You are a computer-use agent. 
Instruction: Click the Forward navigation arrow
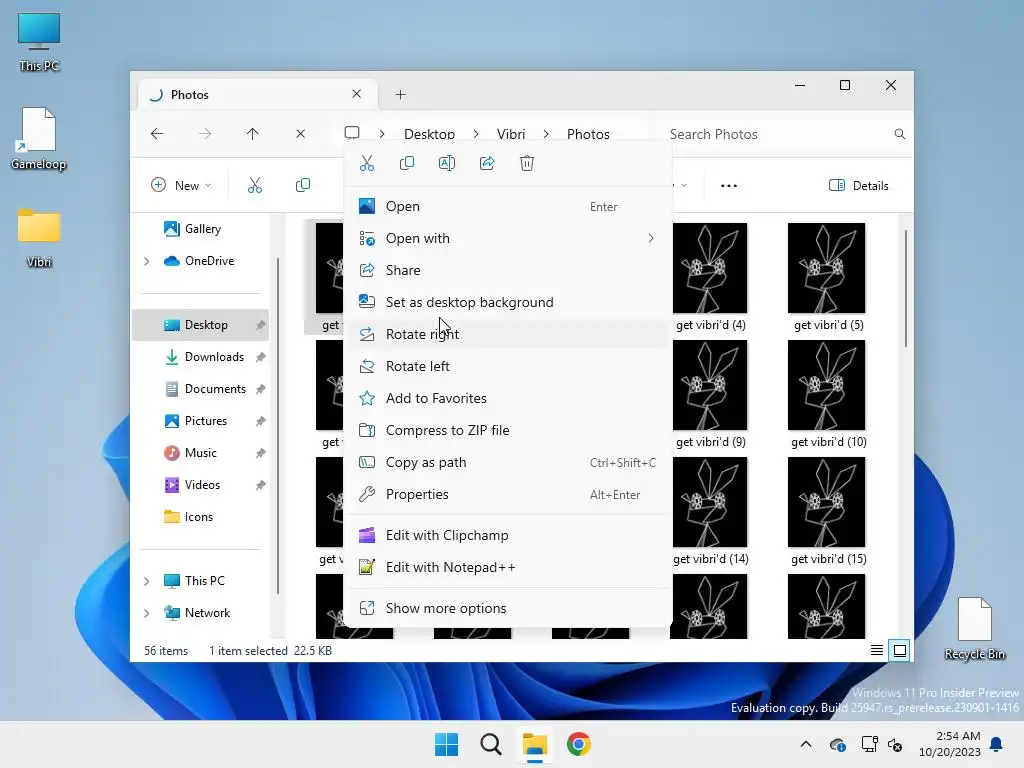coord(204,134)
